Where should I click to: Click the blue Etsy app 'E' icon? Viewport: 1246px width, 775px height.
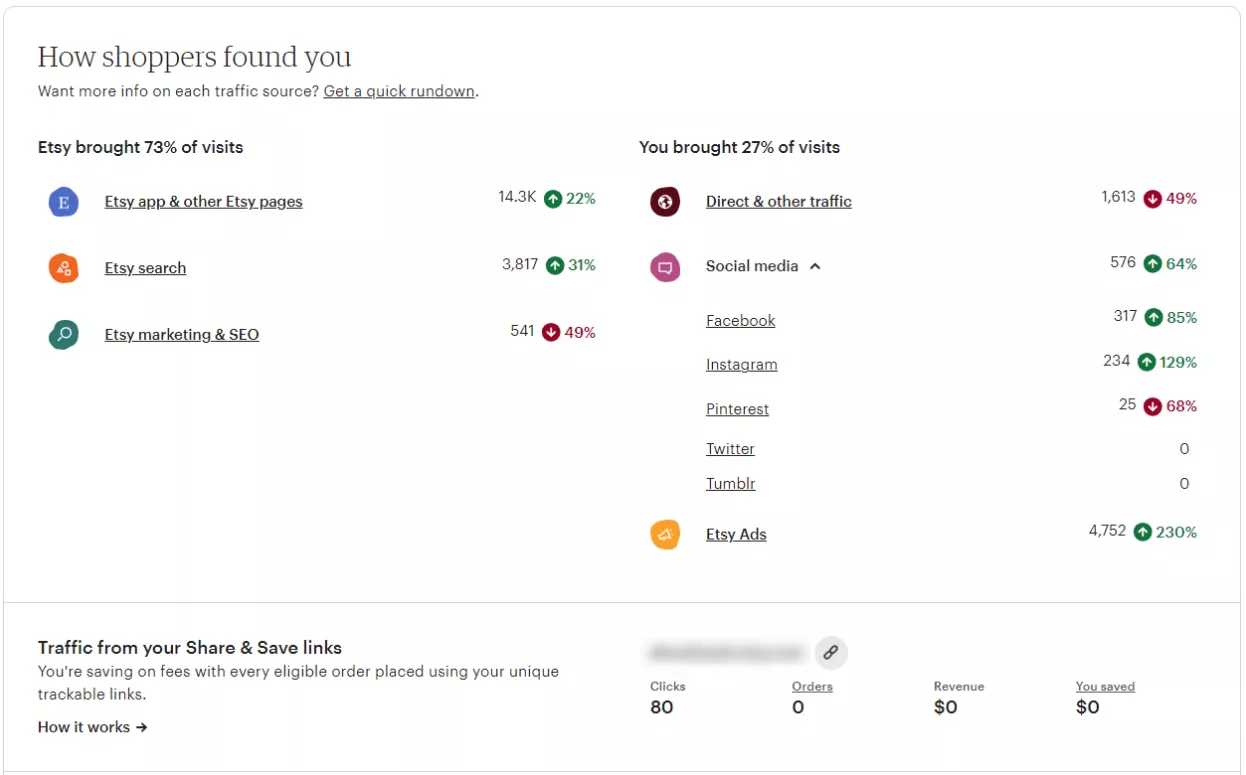64,202
